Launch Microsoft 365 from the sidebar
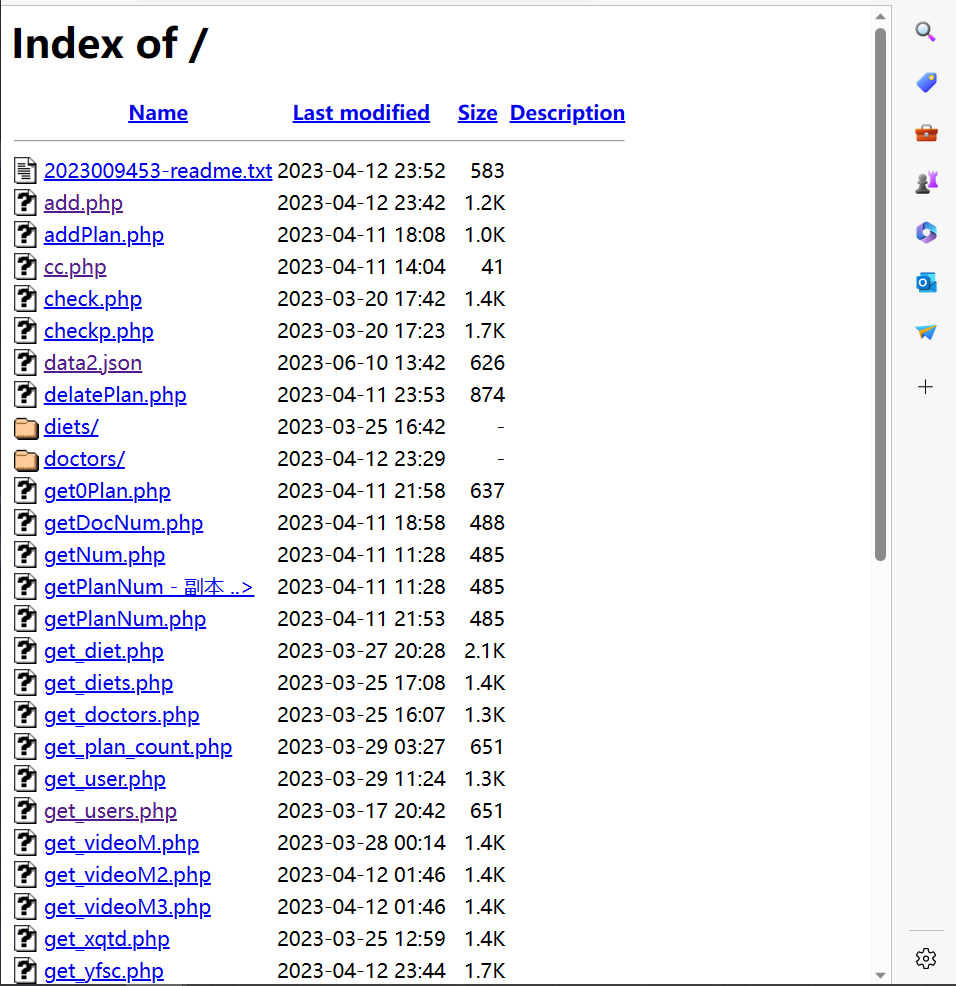Viewport: 956px width, 986px height. (x=926, y=232)
